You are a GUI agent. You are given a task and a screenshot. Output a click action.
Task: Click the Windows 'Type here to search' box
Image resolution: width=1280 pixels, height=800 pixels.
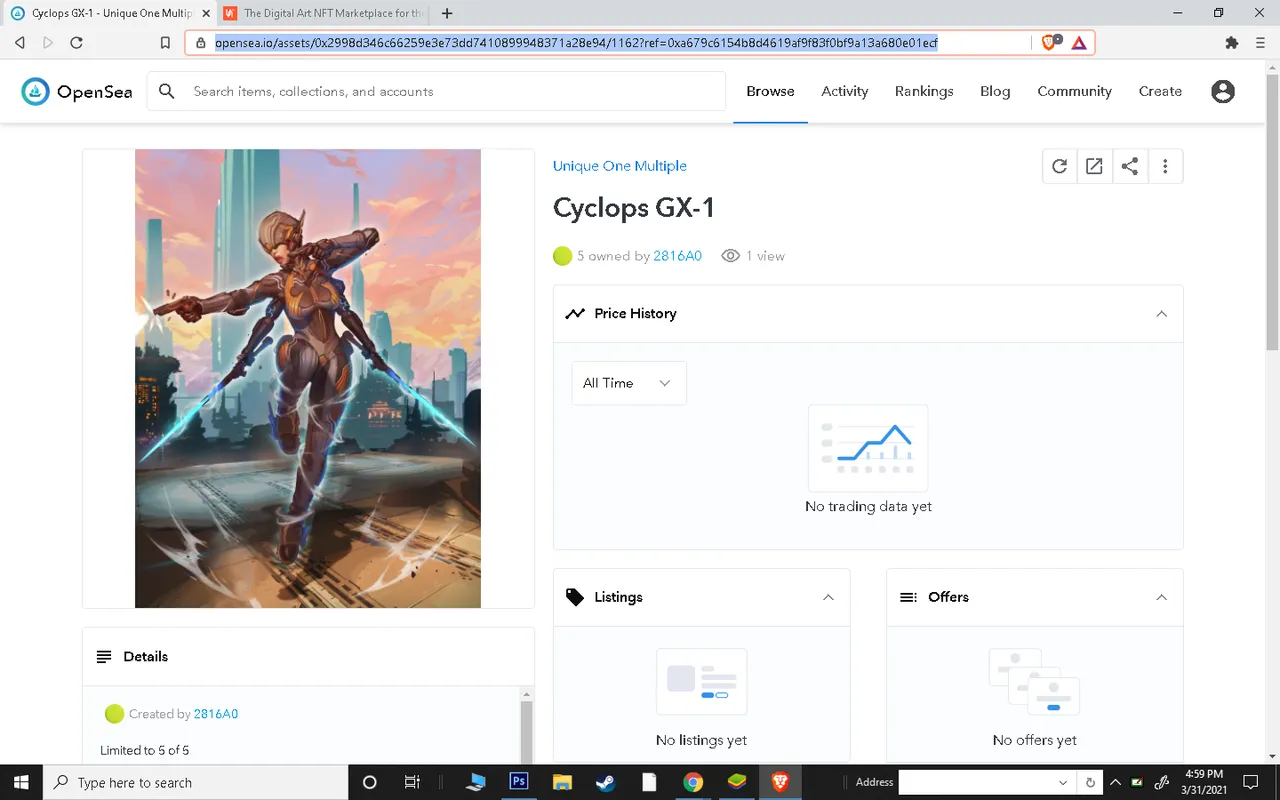tap(196, 782)
